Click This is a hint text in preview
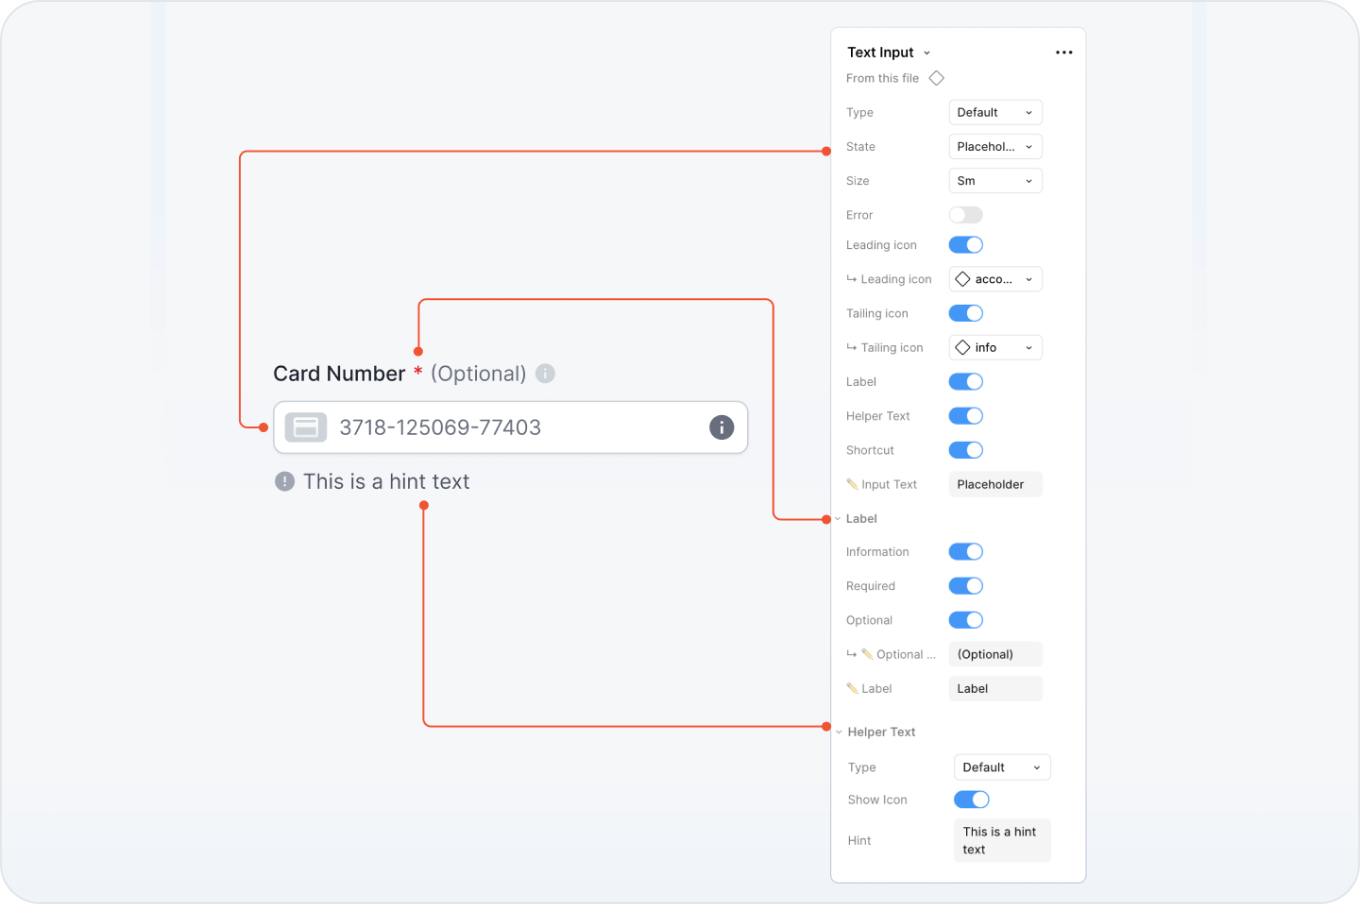This screenshot has height=904, width=1360. point(386,481)
